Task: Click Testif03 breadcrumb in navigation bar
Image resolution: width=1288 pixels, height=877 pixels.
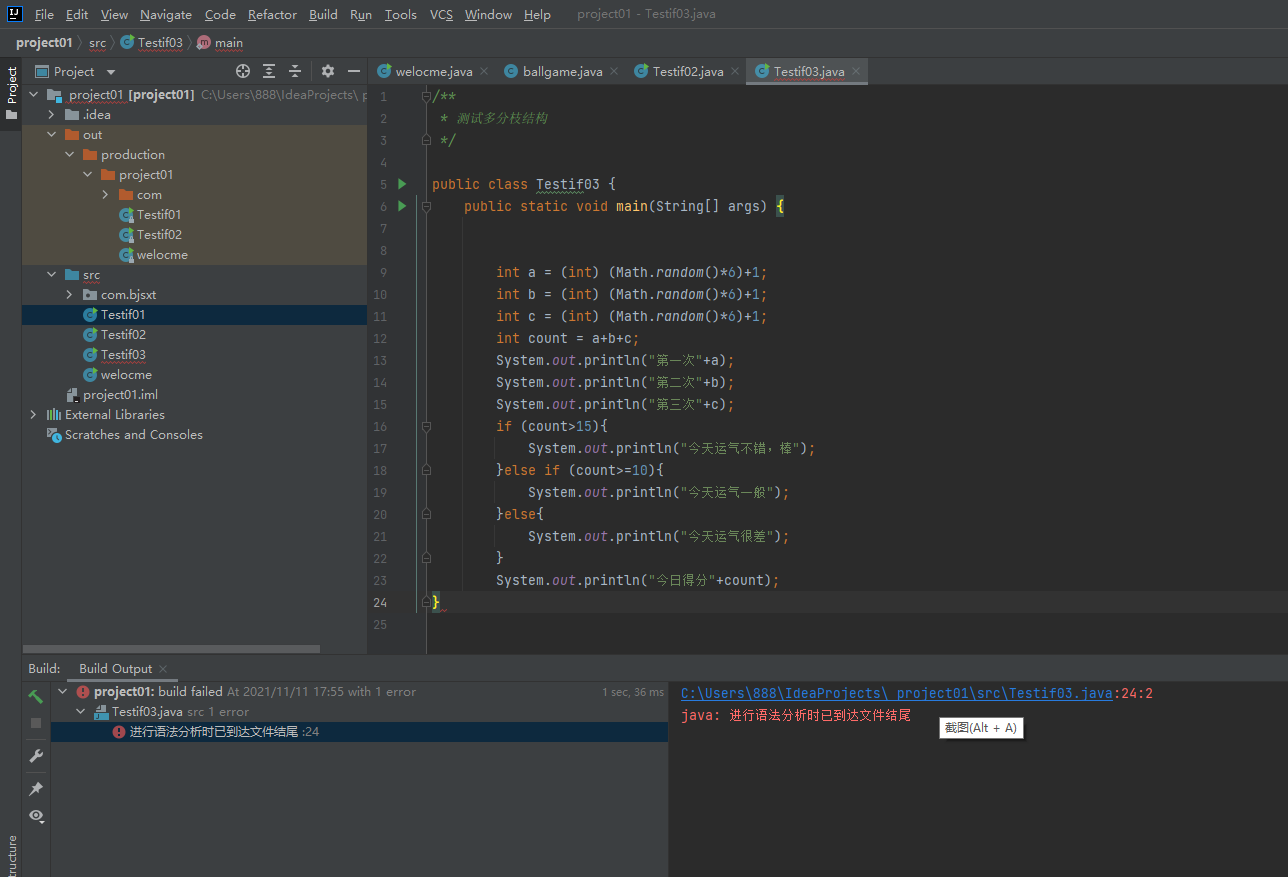Action: click(x=151, y=43)
